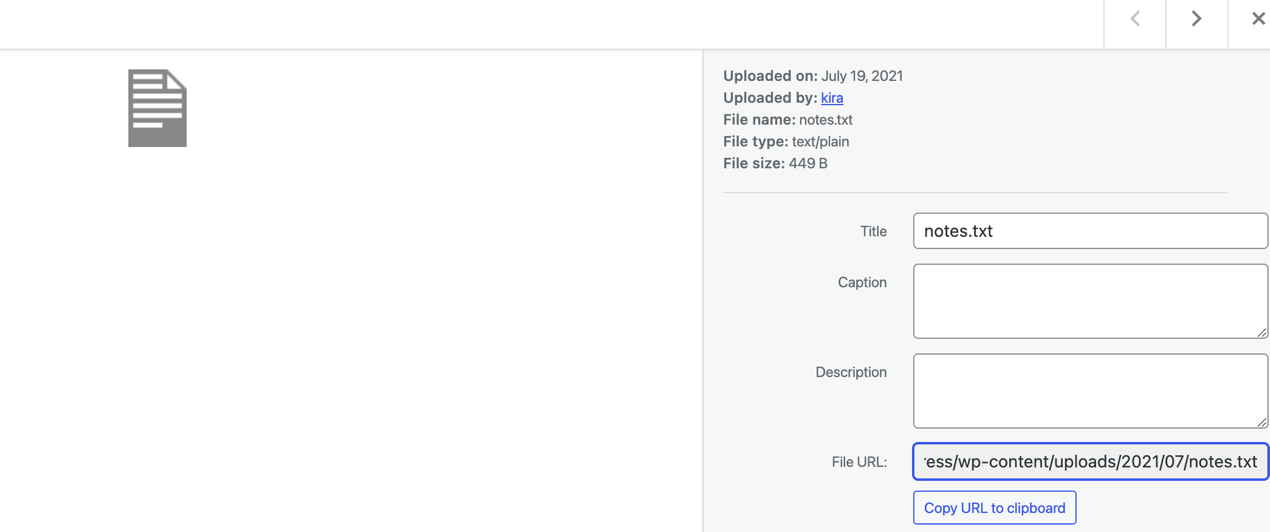Click the File URL label
Viewport: 1270px width, 532px height.
click(x=859, y=462)
